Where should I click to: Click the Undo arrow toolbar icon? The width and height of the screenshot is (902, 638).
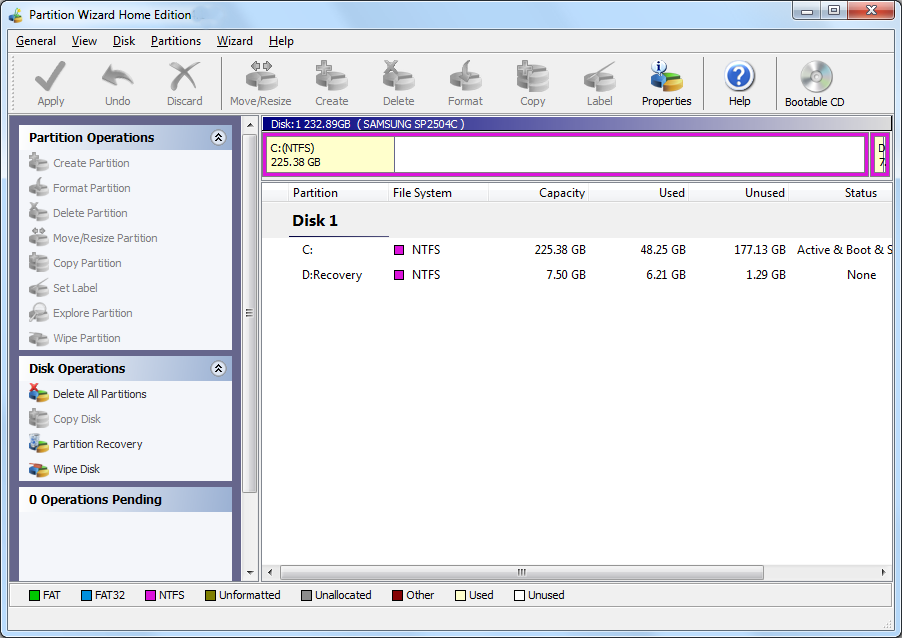tap(117, 77)
